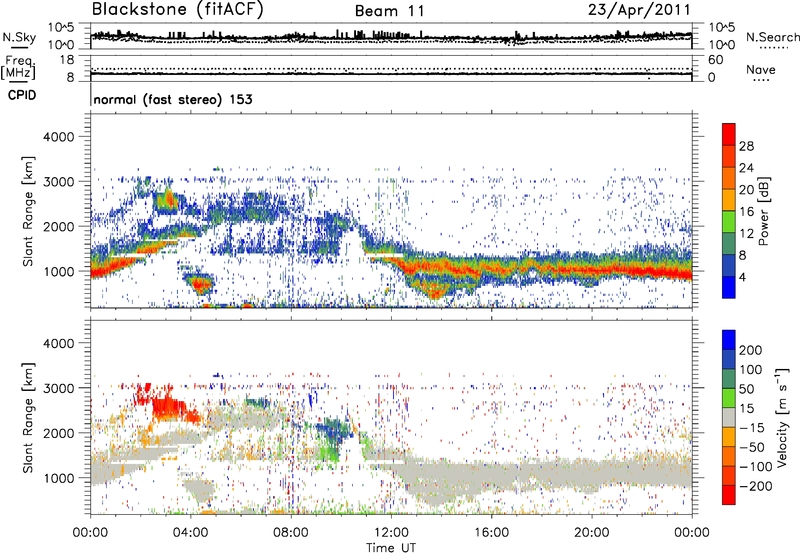This screenshot has height=554, width=800.
Task: Select the "Beam 11" header label
Action: (389, 11)
